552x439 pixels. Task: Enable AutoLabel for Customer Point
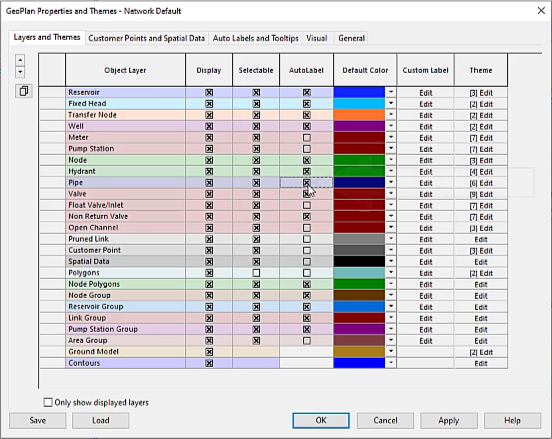point(307,250)
